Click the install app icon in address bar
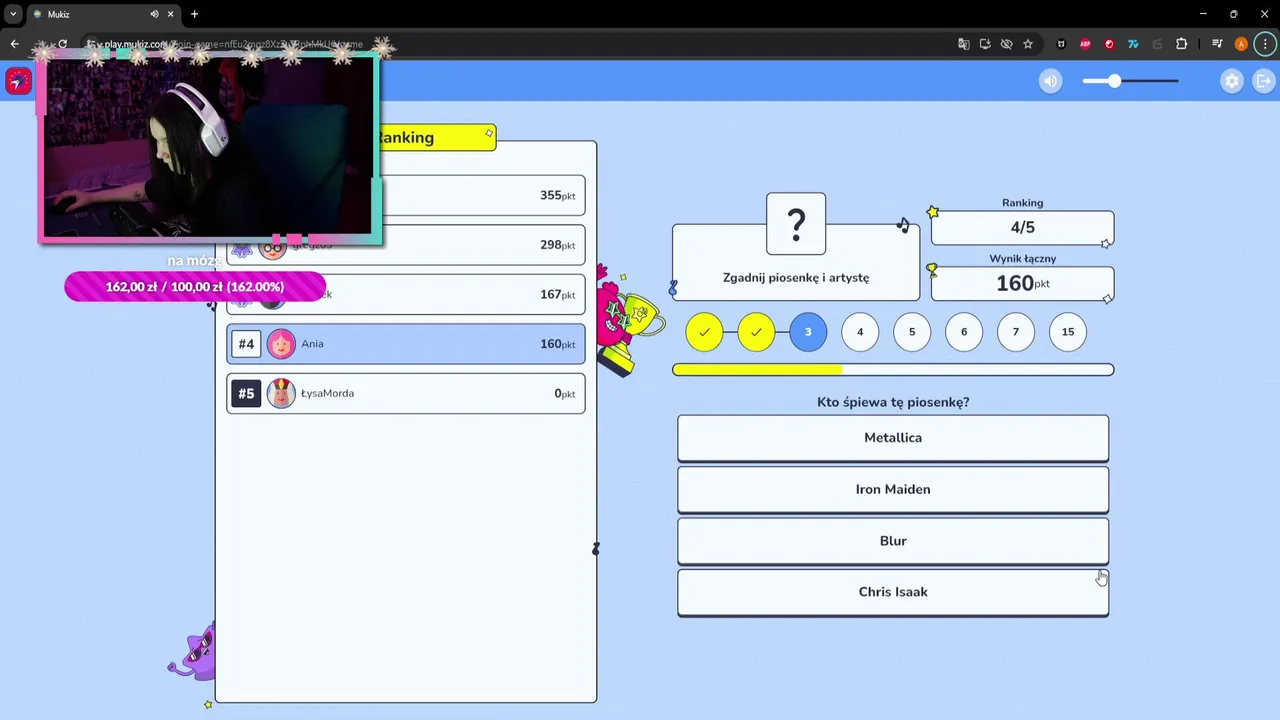The height and width of the screenshot is (720, 1280). point(985,44)
